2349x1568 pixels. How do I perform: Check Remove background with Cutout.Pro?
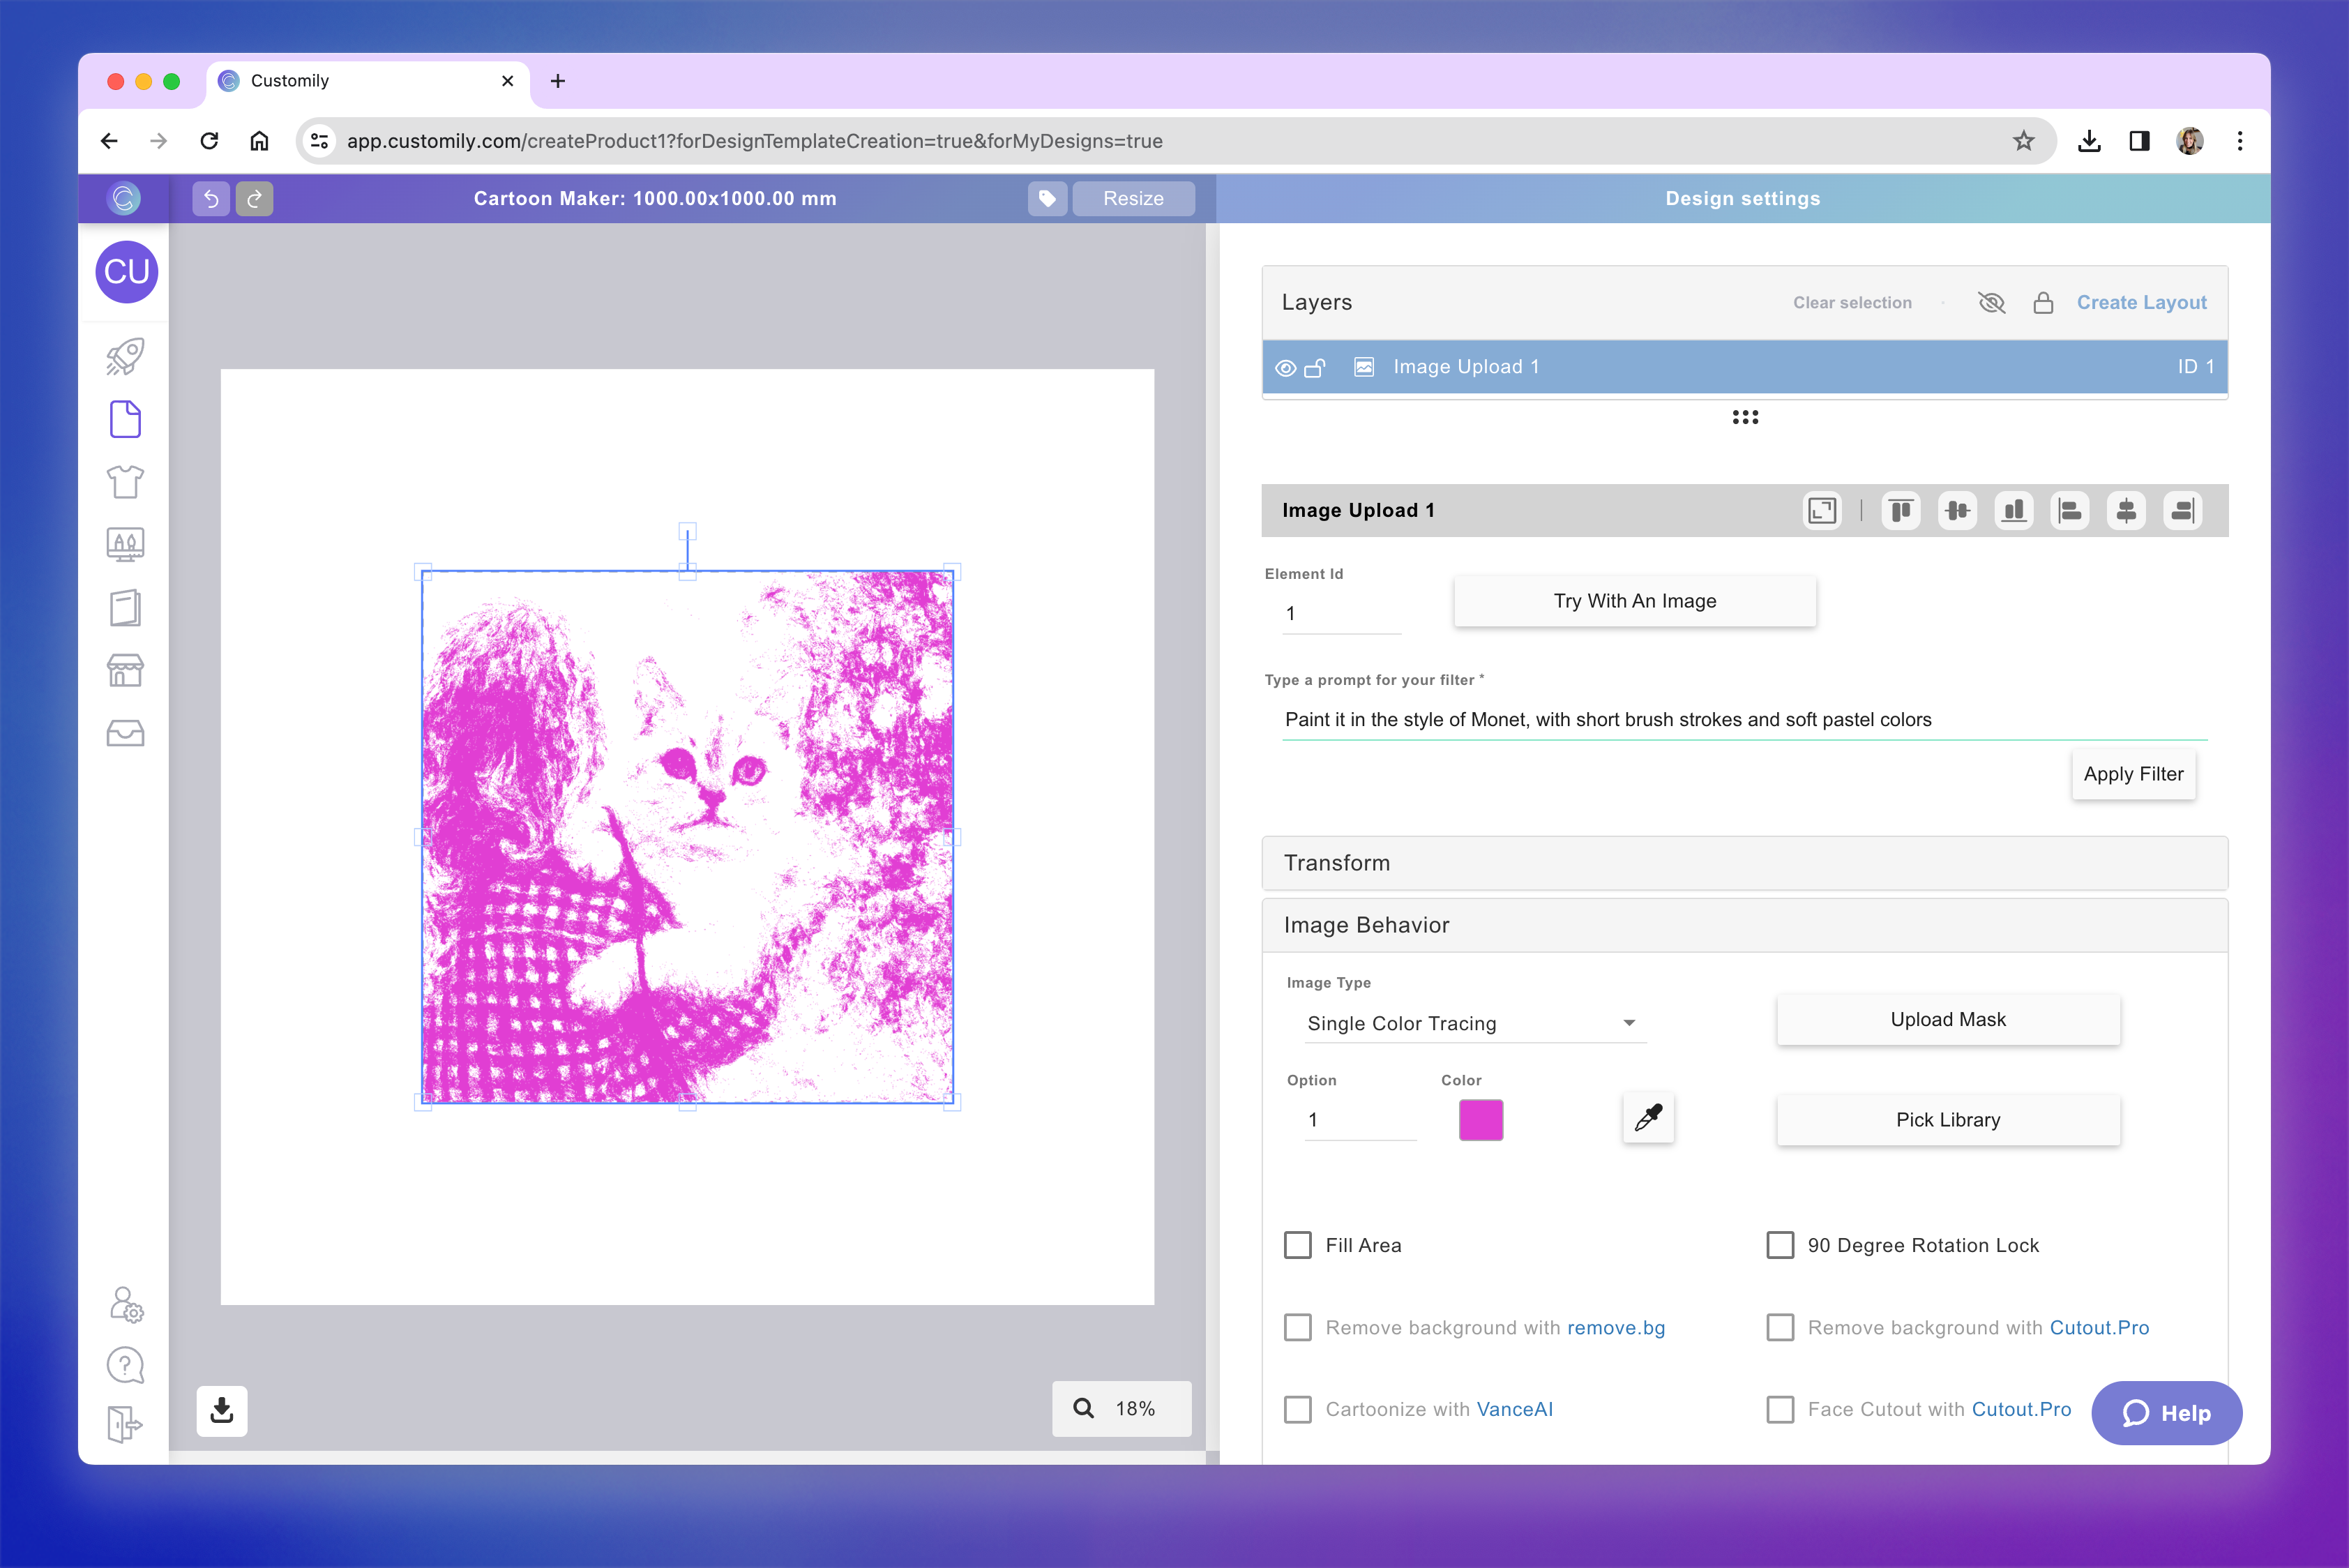(1780, 1327)
